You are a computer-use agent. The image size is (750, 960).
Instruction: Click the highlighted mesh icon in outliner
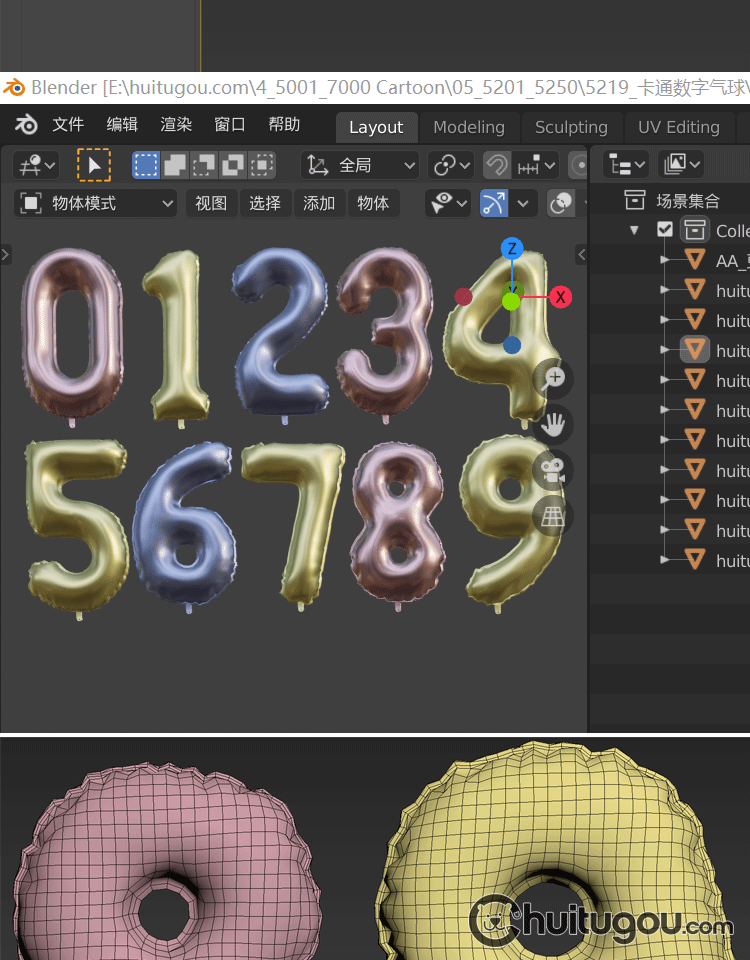(x=695, y=350)
